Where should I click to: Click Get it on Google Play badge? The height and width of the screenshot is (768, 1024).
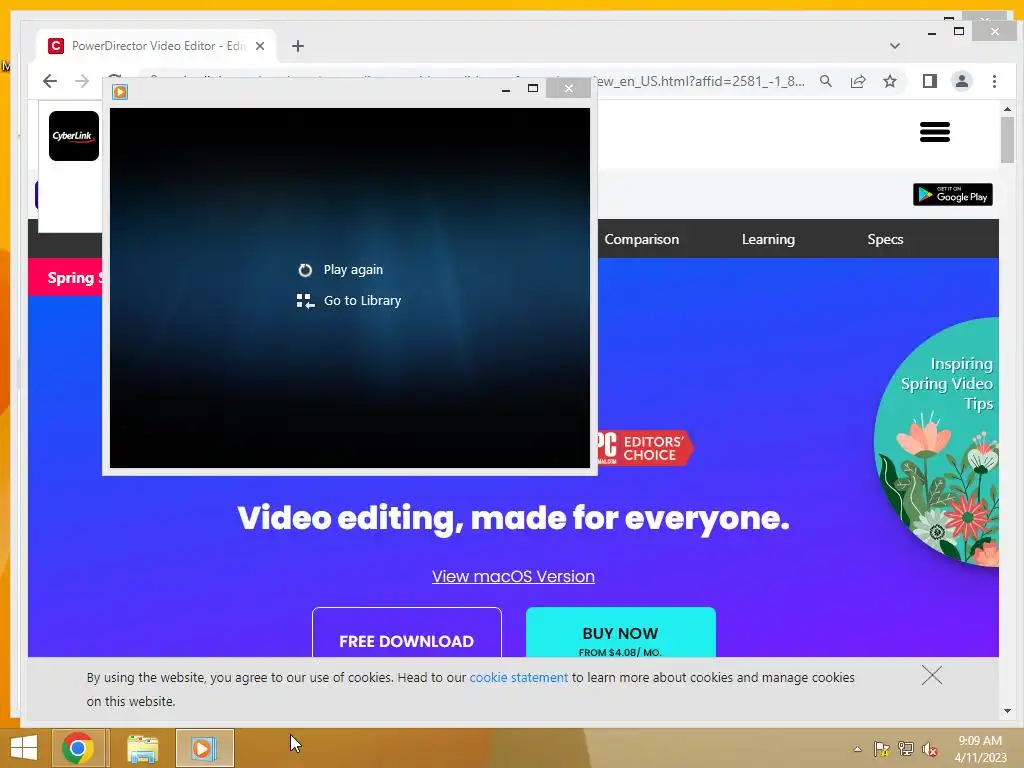953,195
